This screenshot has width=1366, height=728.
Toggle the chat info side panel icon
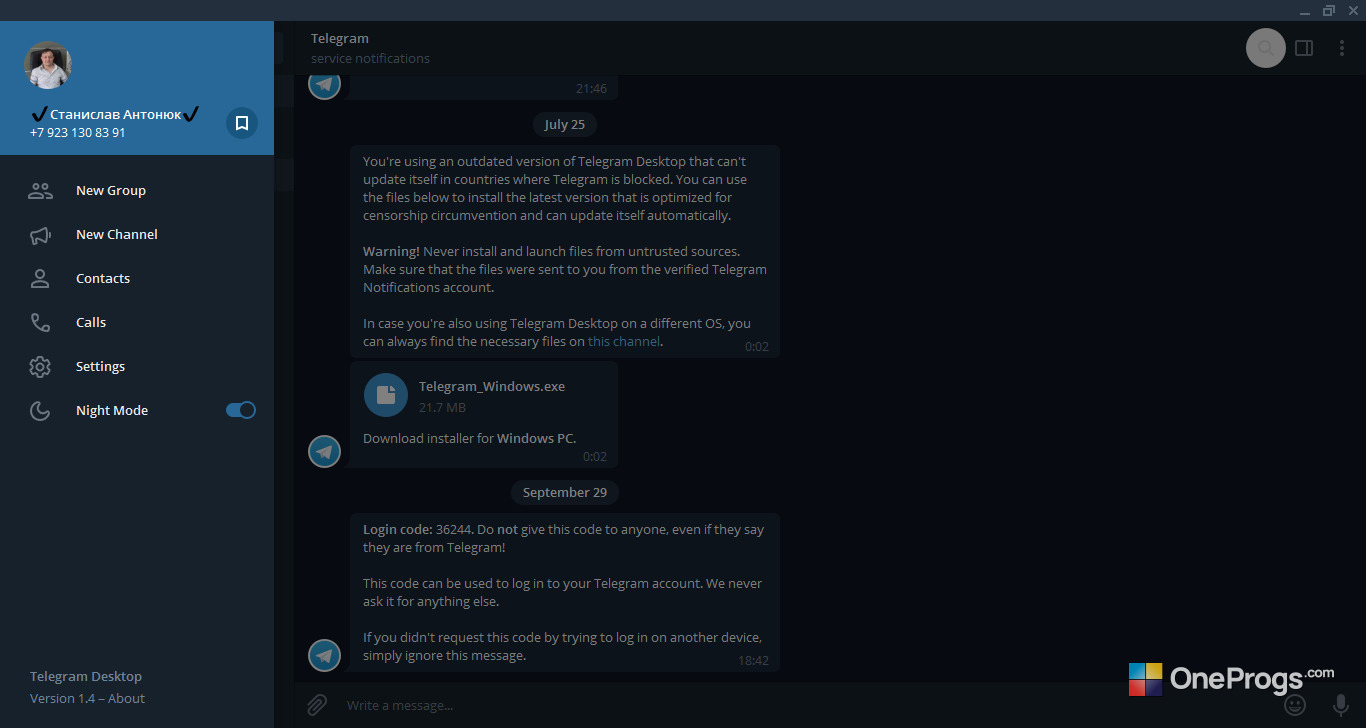pyautogui.click(x=1304, y=48)
